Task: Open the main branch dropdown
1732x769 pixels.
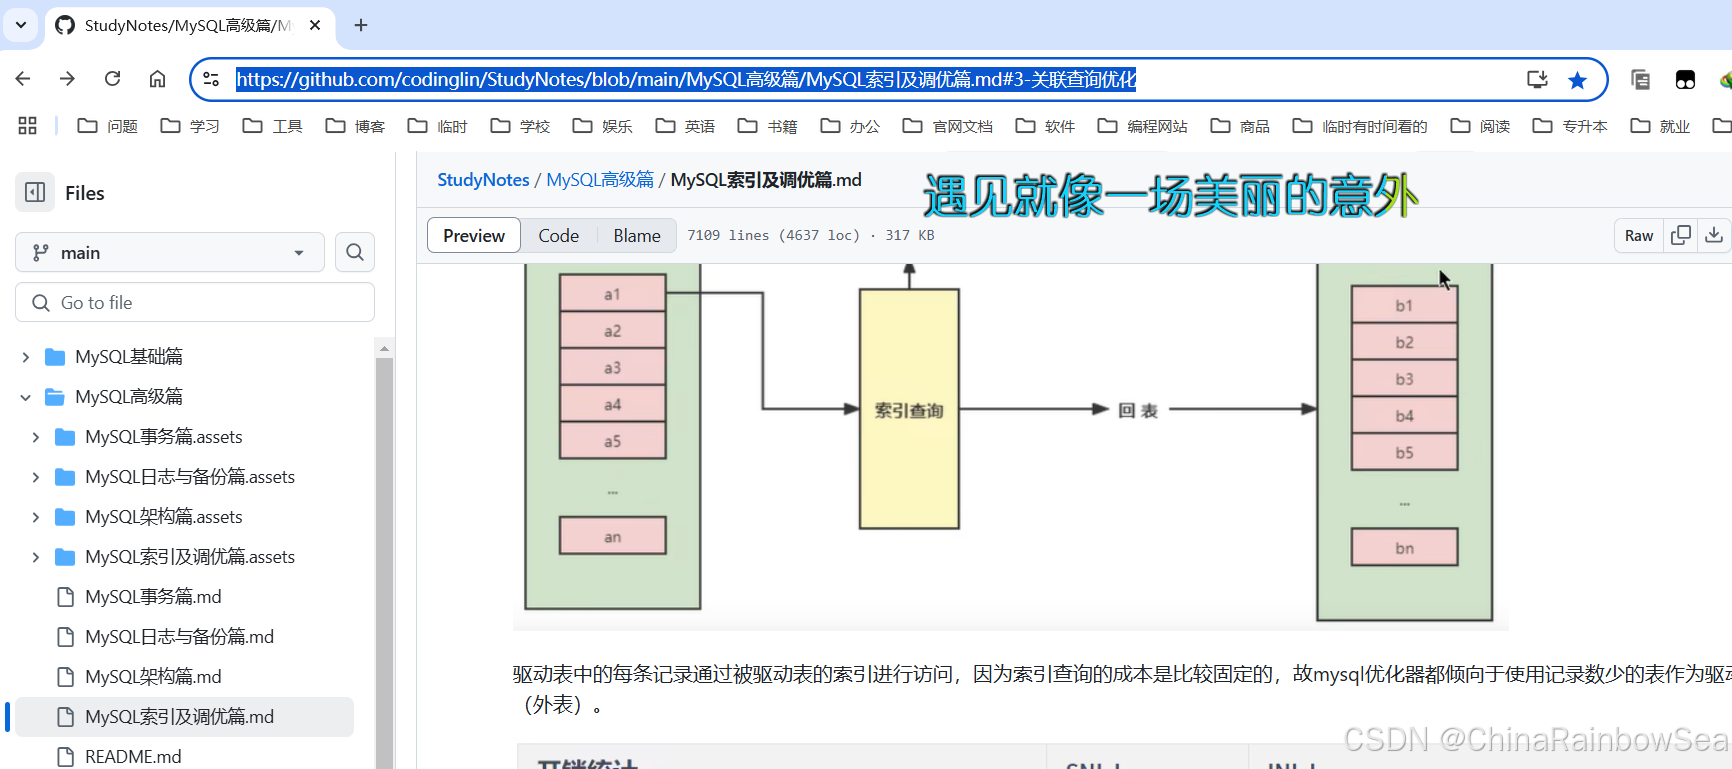Action: pyautogui.click(x=169, y=253)
